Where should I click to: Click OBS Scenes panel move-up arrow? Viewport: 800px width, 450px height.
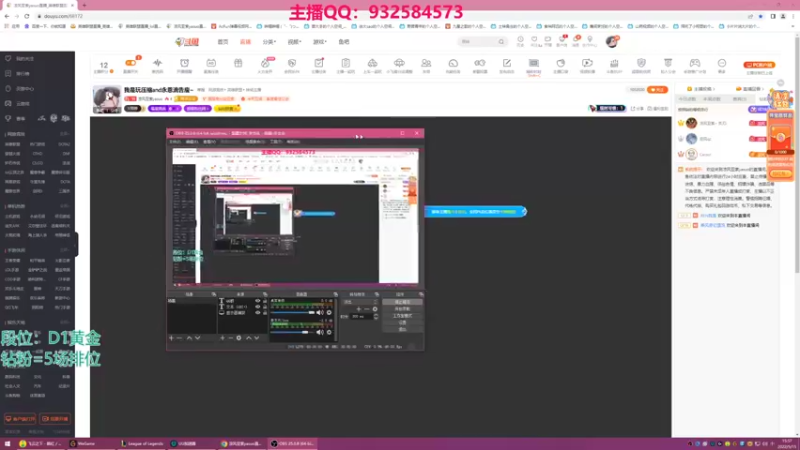(189, 338)
